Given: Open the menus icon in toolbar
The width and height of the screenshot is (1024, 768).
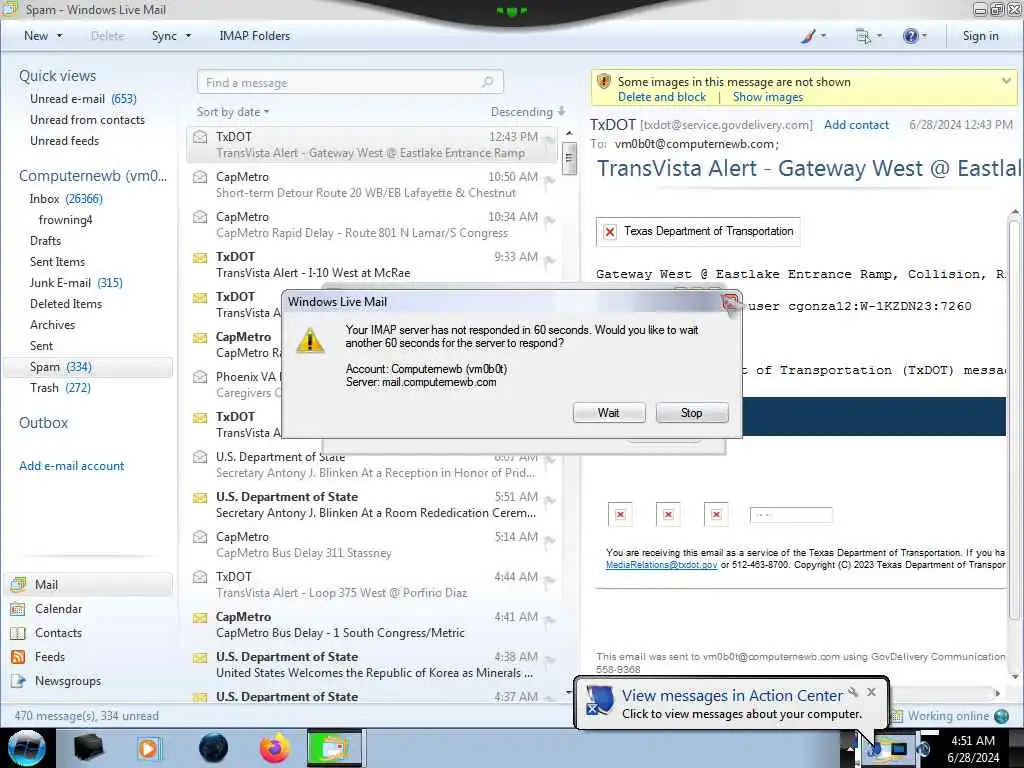Looking at the screenshot, I should pos(863,36).
